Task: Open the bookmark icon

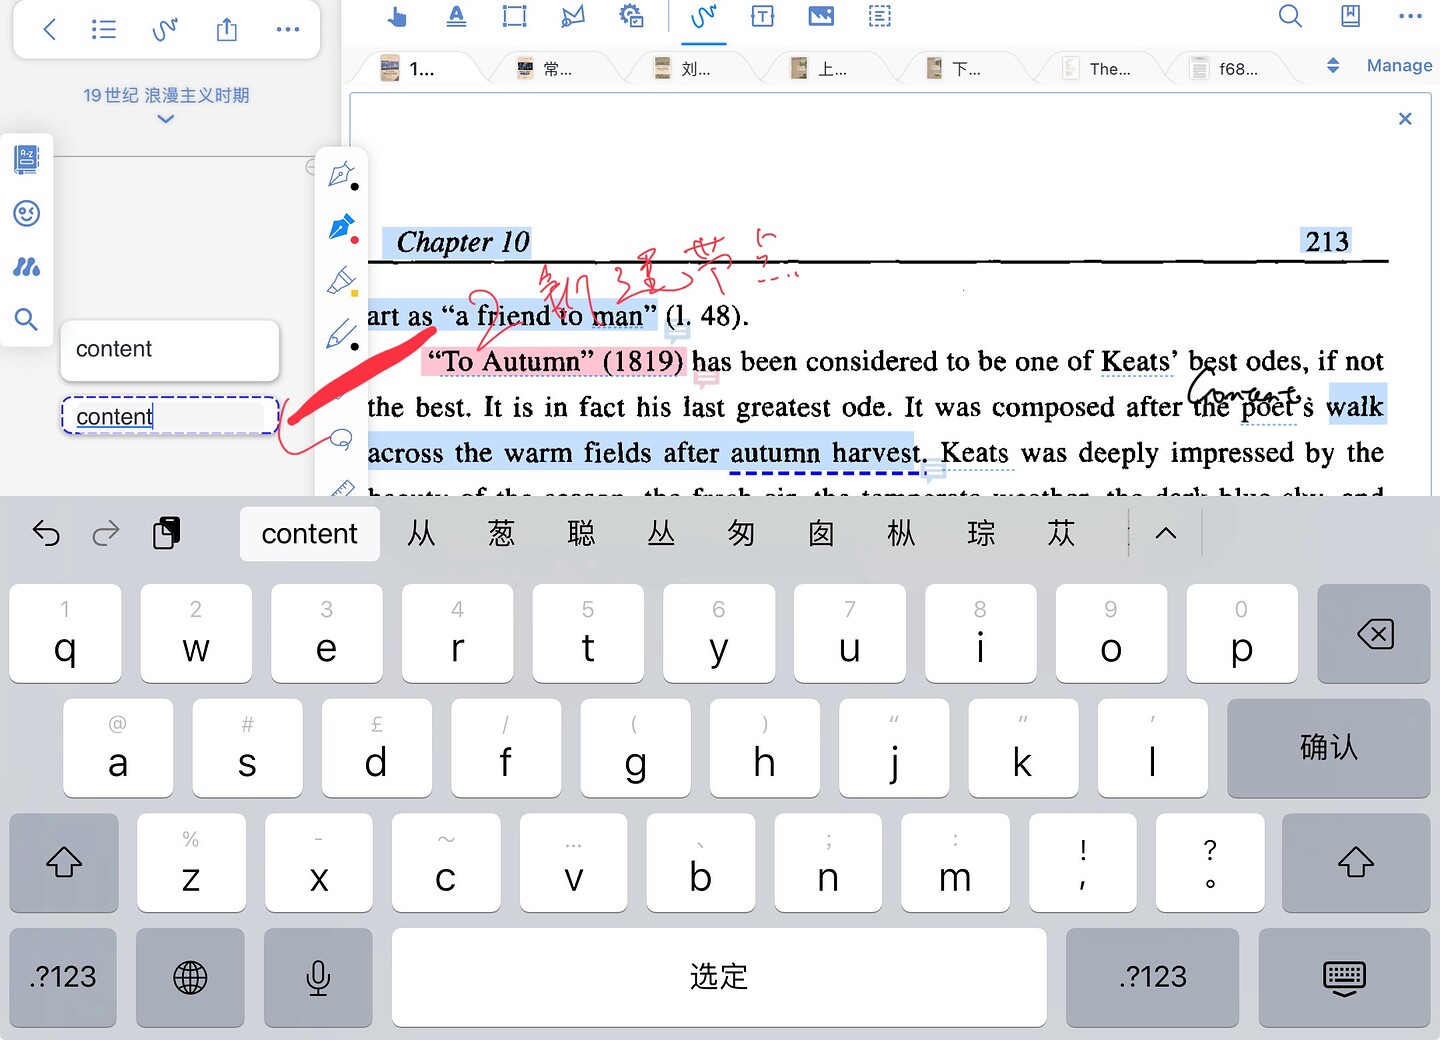Action: 1350,16
